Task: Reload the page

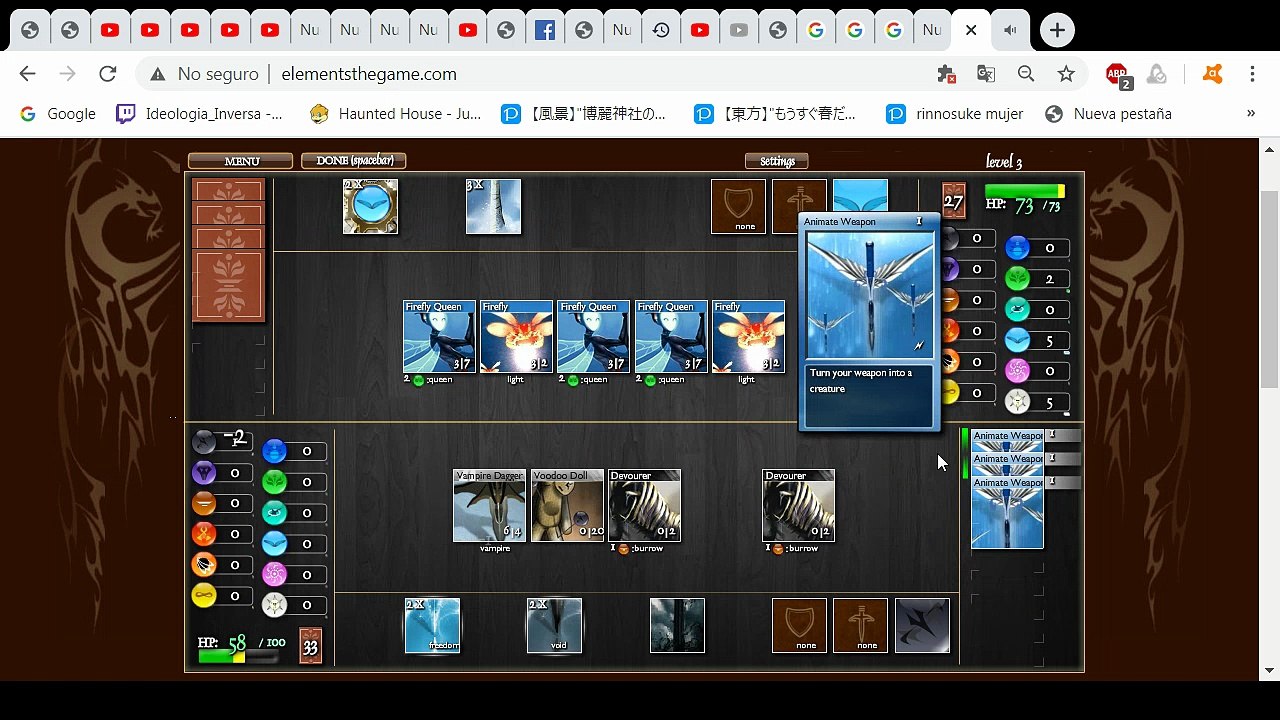Action: [x=108, y=74]
